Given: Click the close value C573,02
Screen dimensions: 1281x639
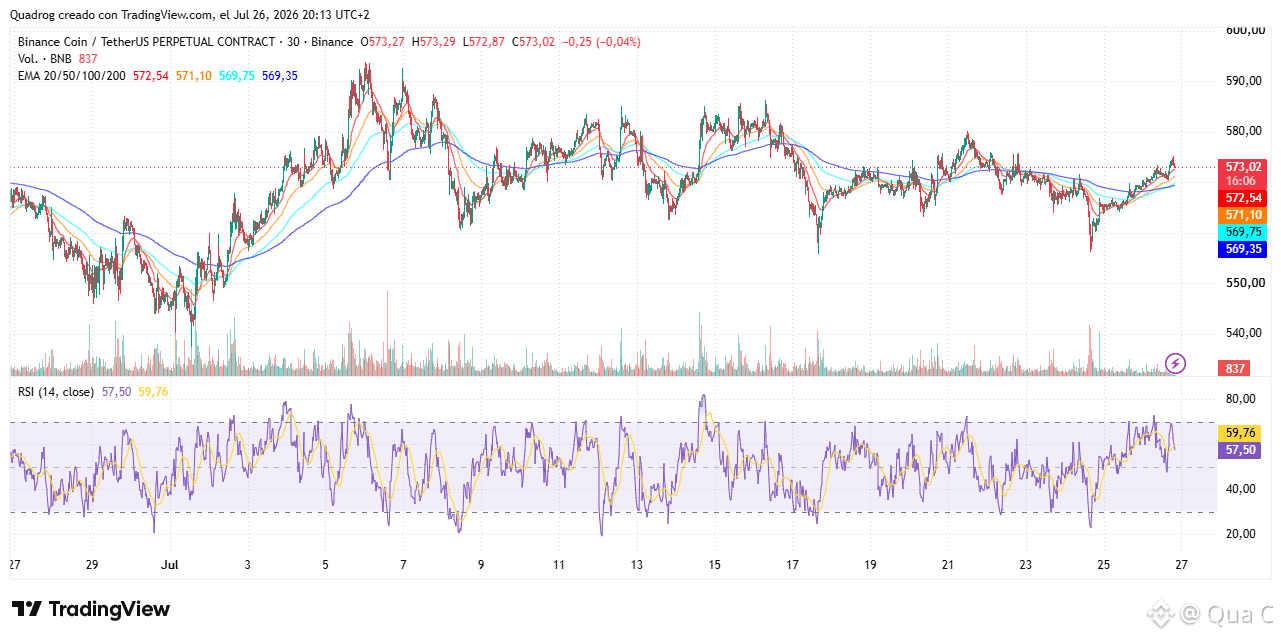Looking at the screenshot, I should click(x=533, y=42).
